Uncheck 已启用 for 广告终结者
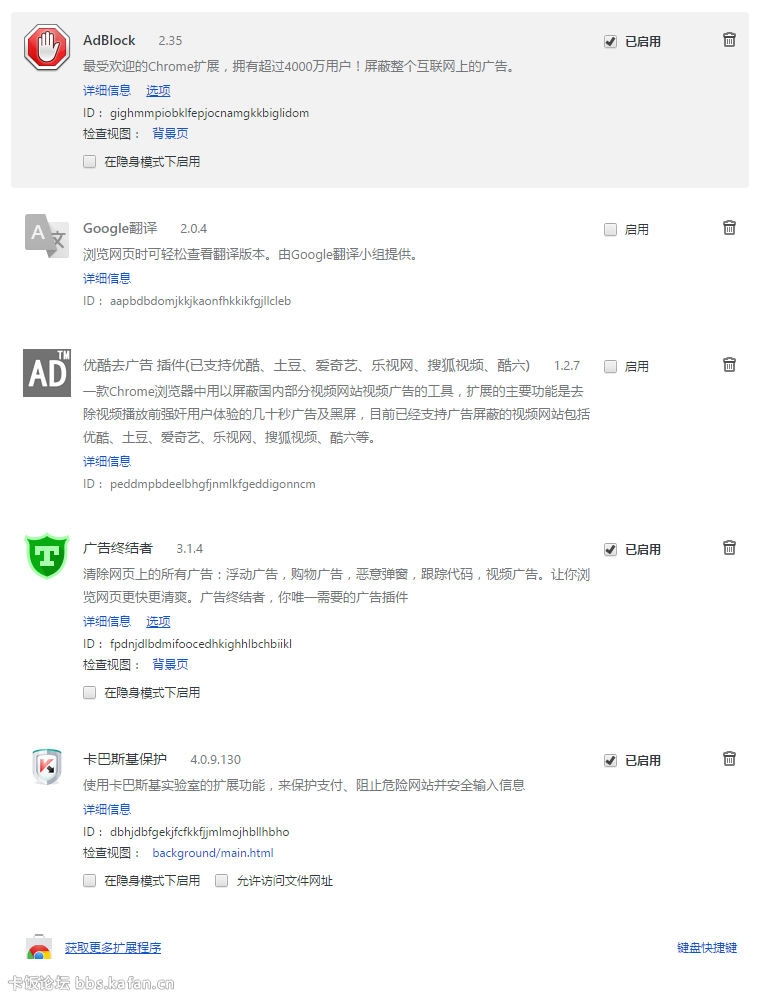 coord(611,549)
